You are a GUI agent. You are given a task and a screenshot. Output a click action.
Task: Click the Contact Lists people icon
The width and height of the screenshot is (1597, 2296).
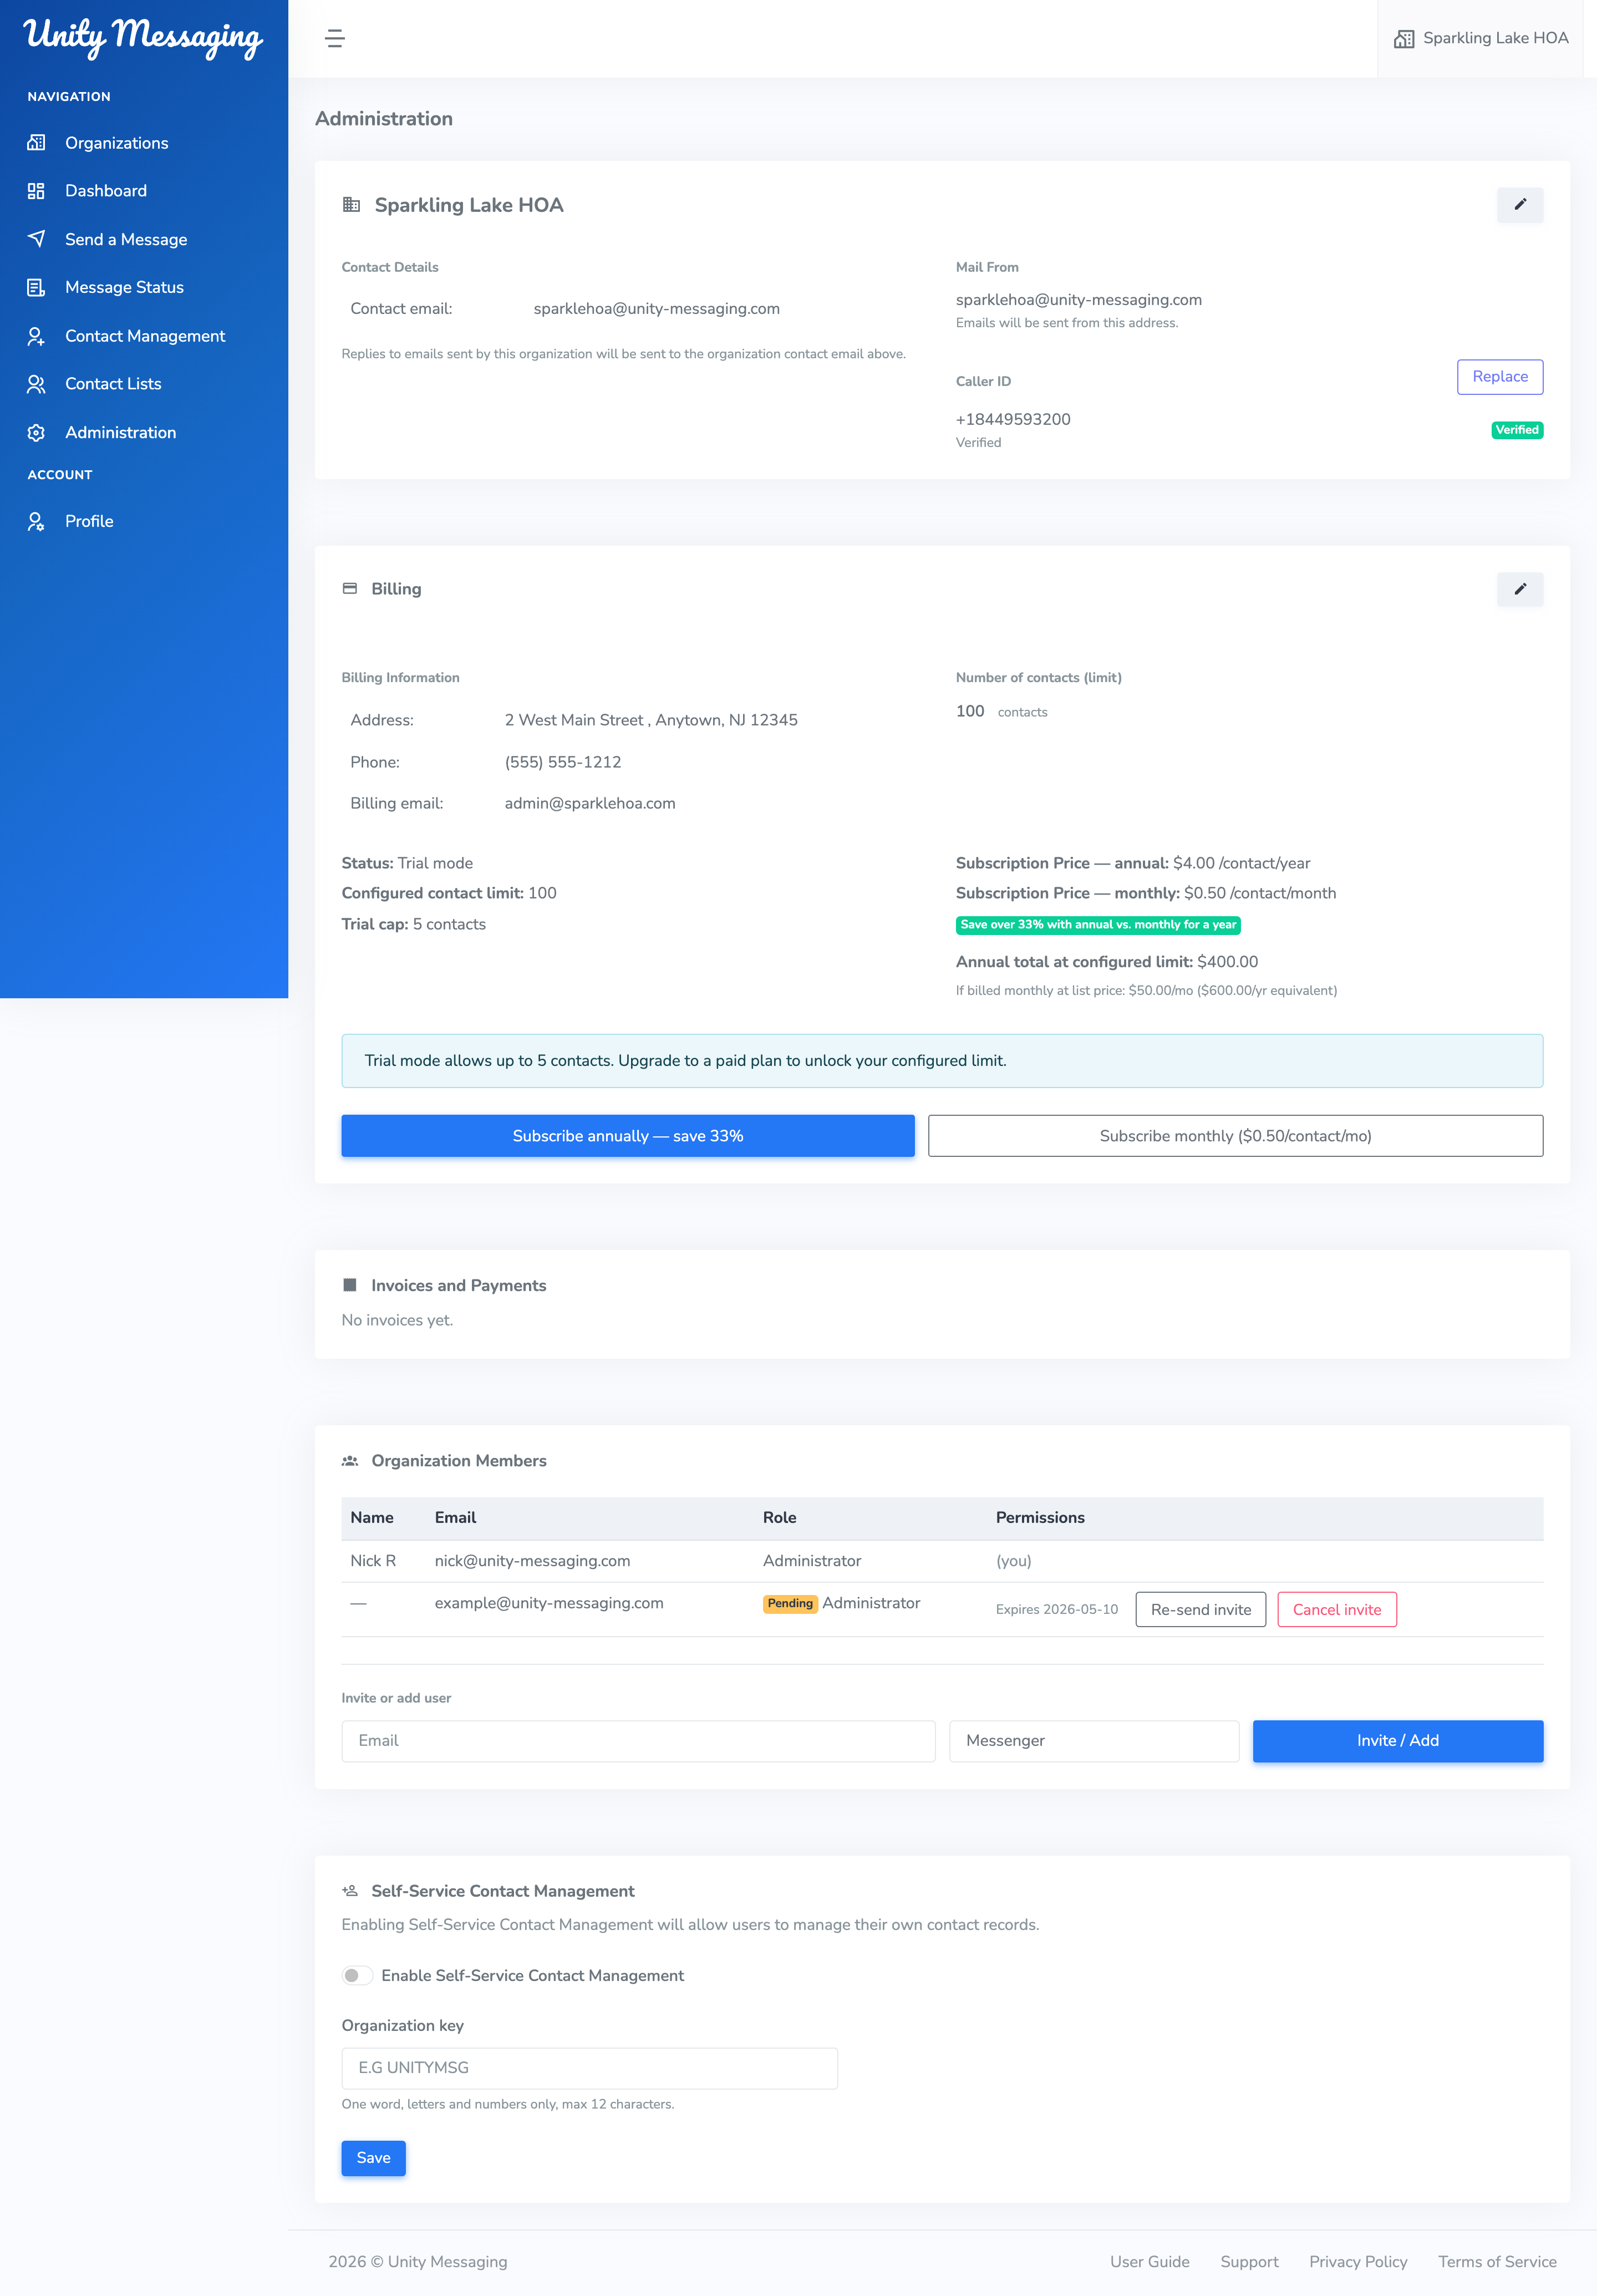coord(36,384)
